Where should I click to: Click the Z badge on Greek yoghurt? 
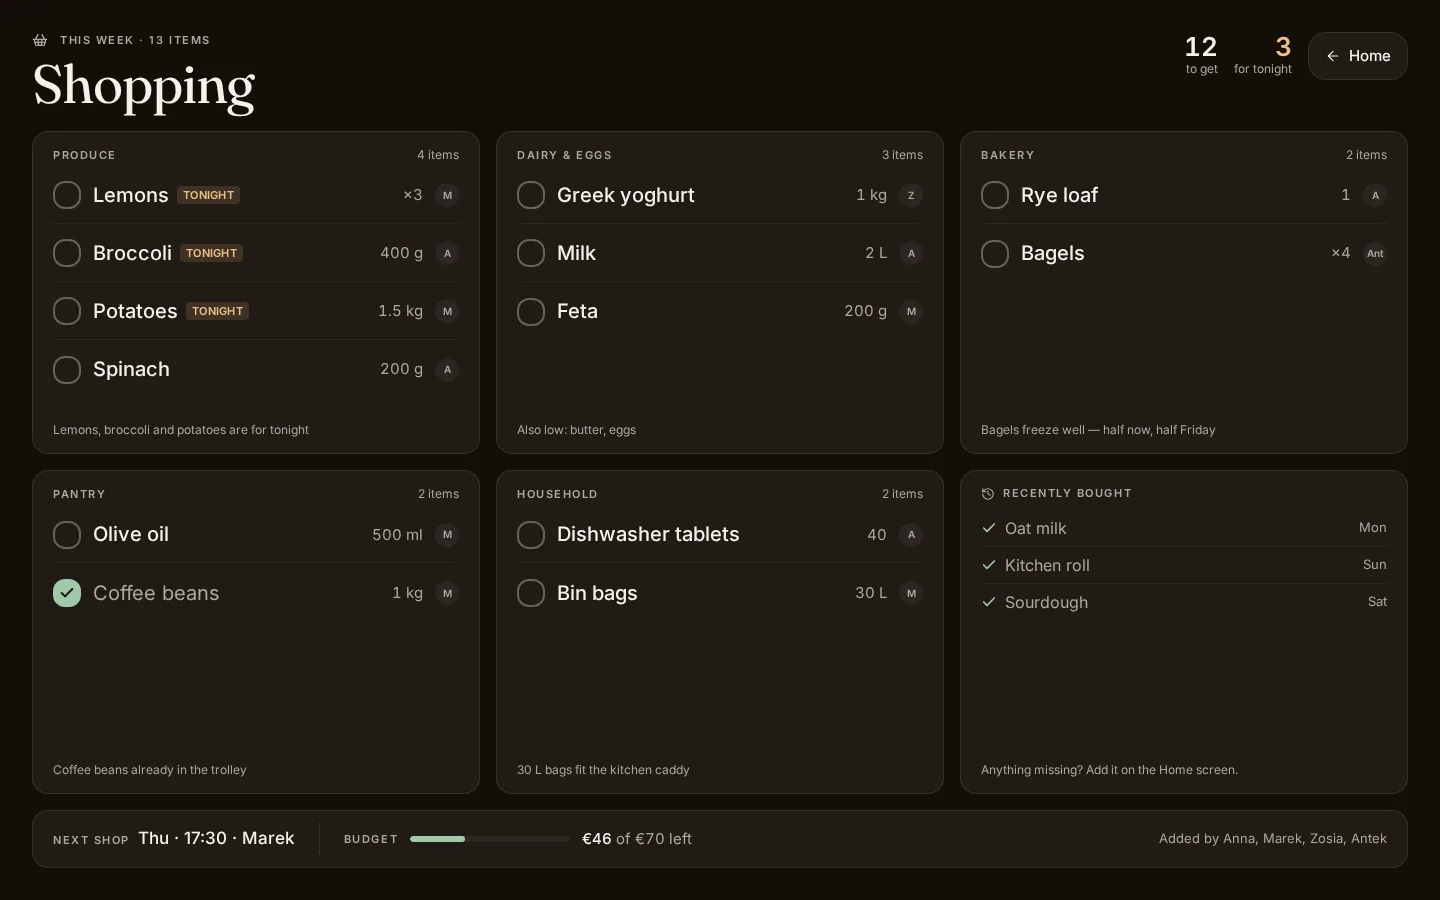click(911, 195)
